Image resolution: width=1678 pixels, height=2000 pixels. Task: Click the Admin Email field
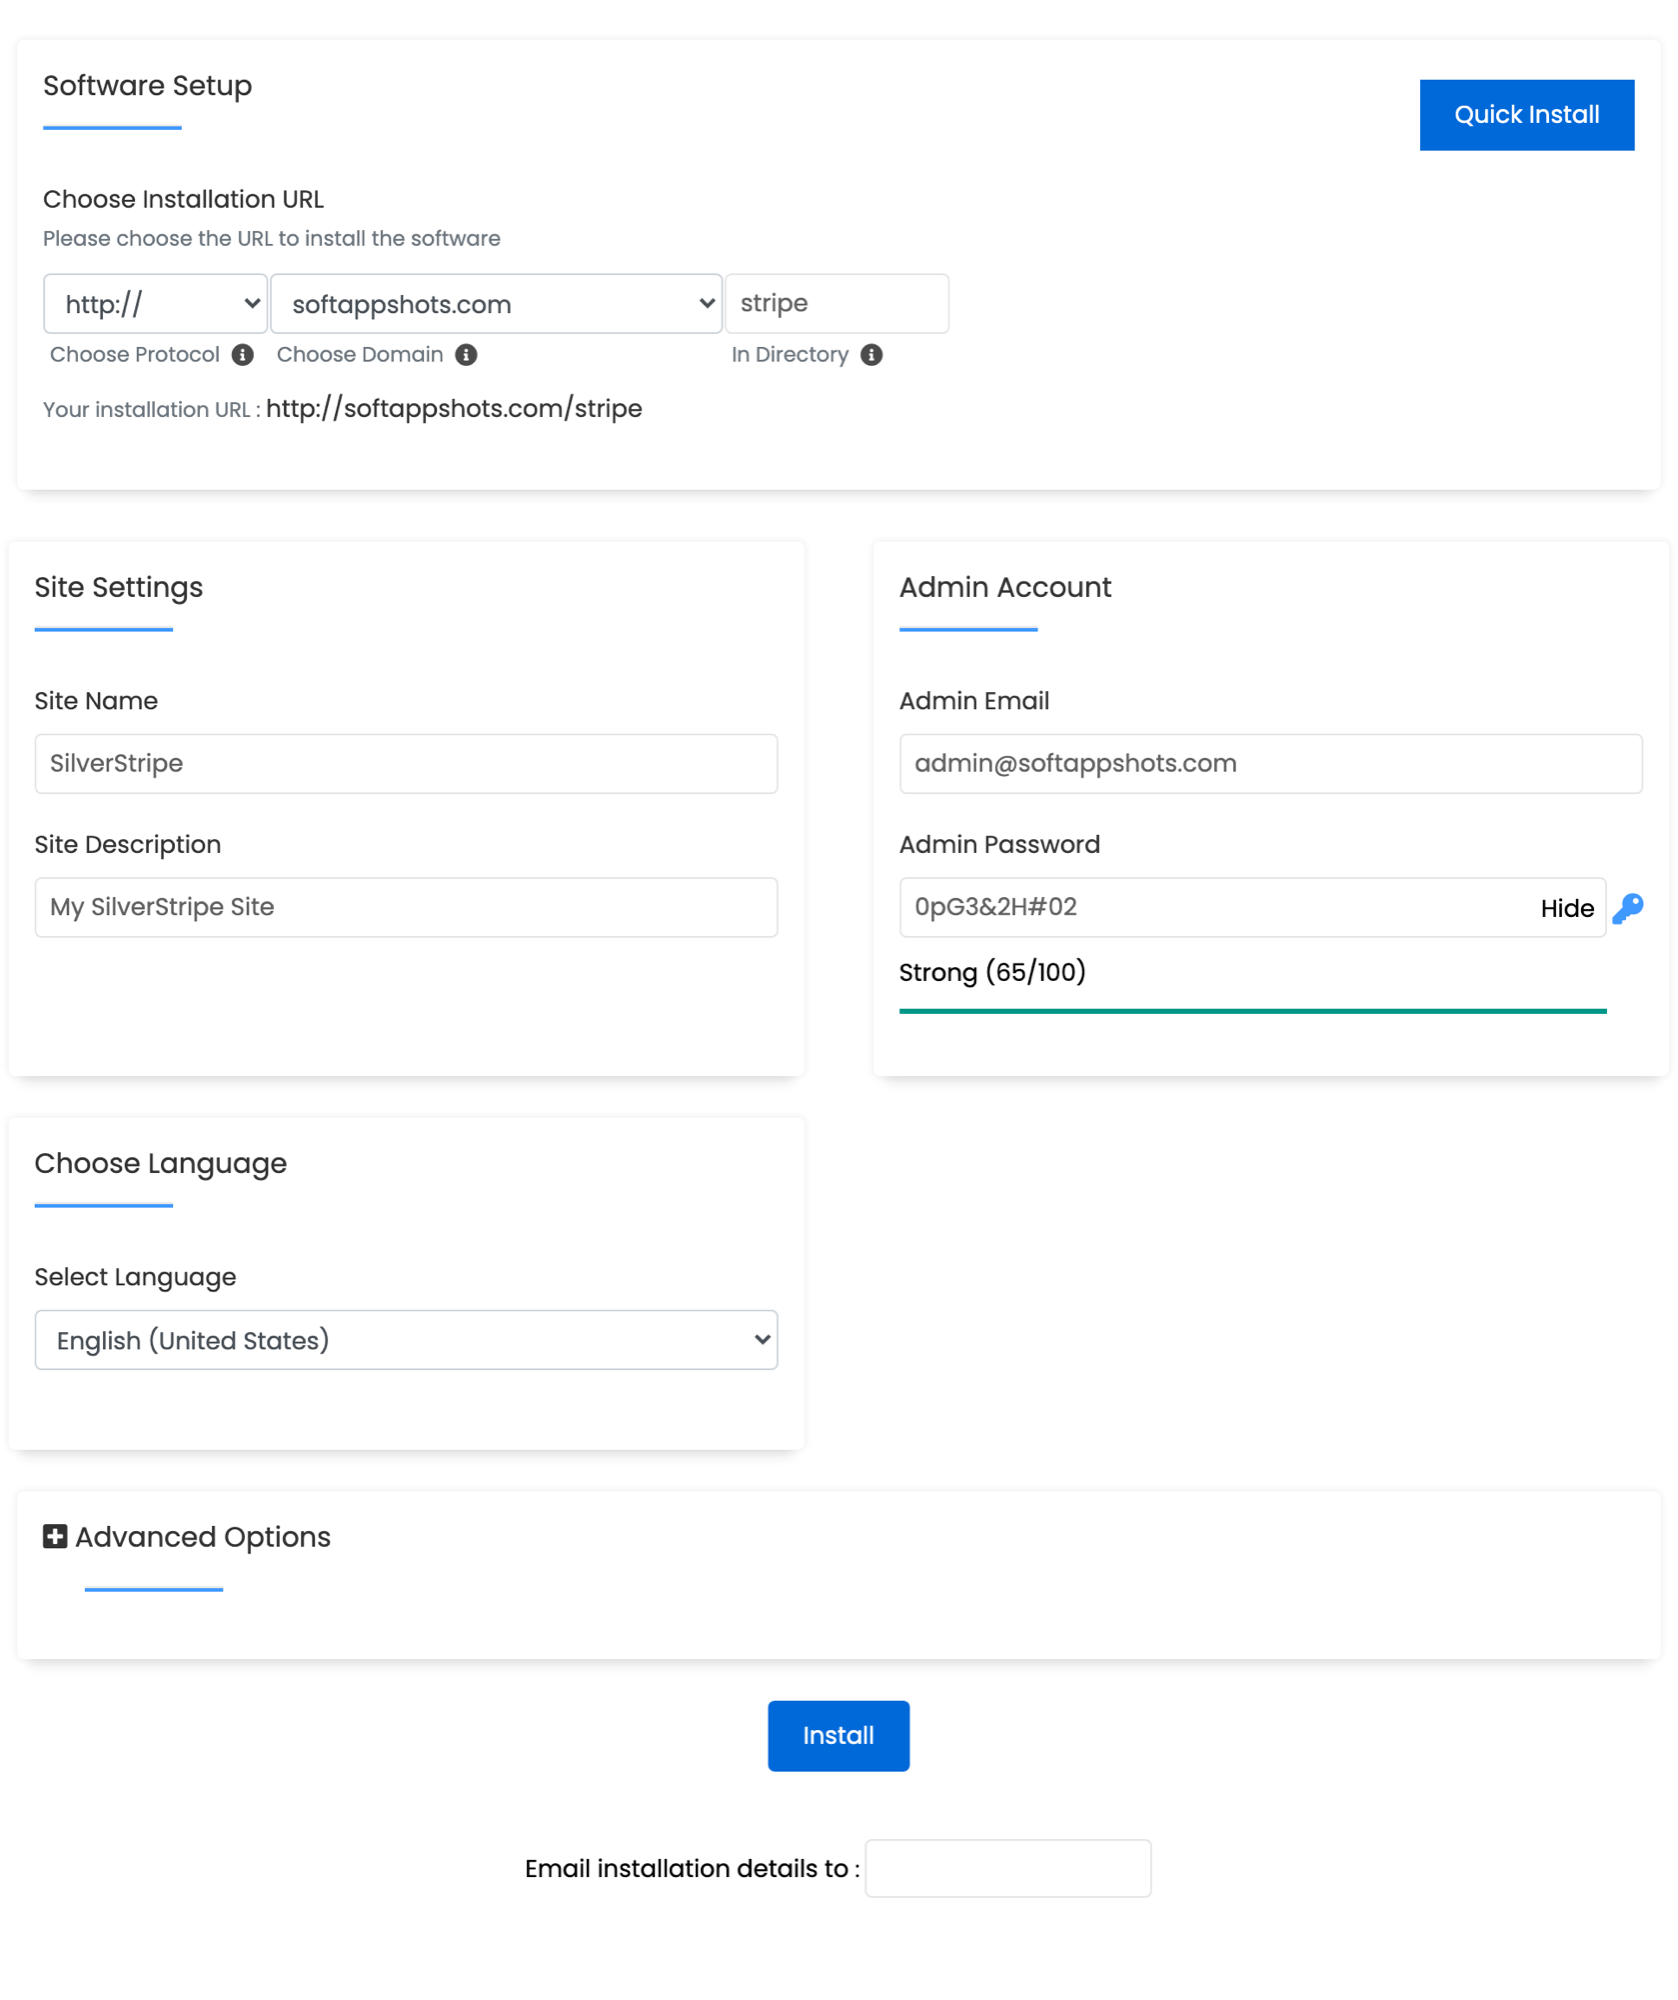click(1270, 763)
